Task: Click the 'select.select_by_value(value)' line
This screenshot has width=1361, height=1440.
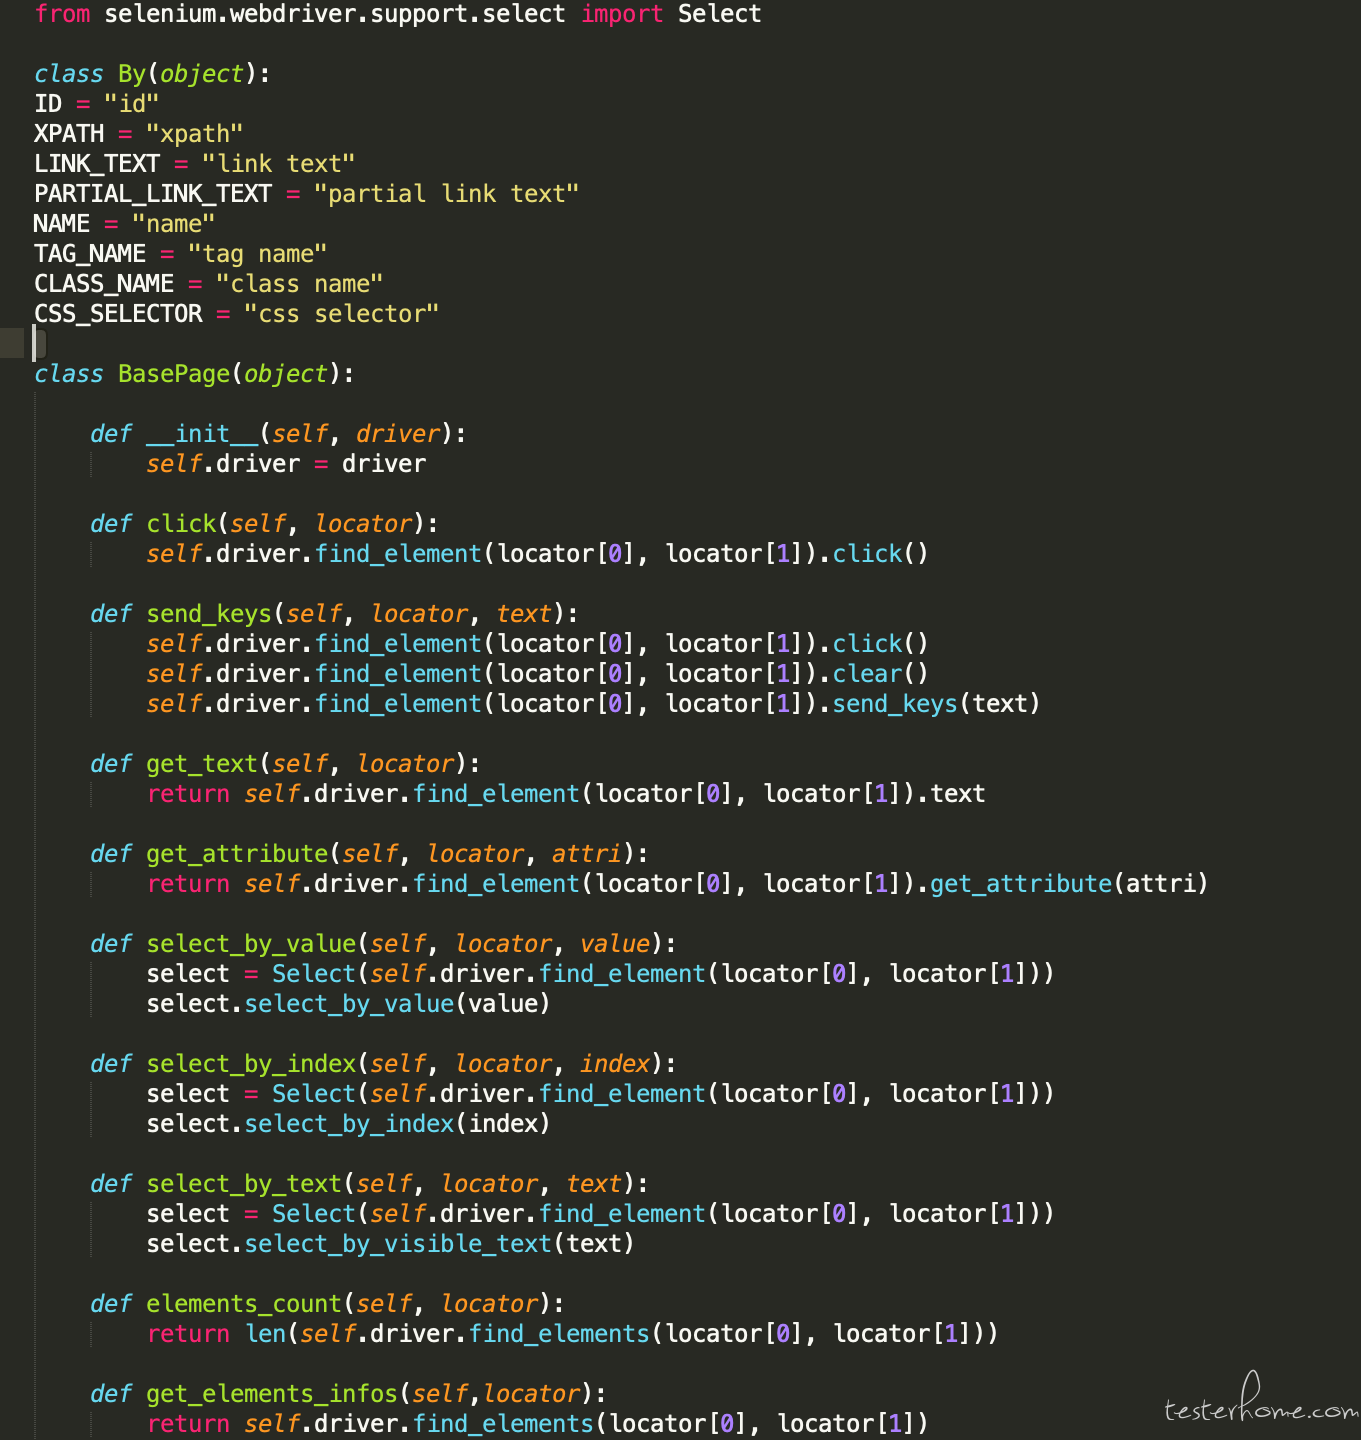Action: 349,1004
